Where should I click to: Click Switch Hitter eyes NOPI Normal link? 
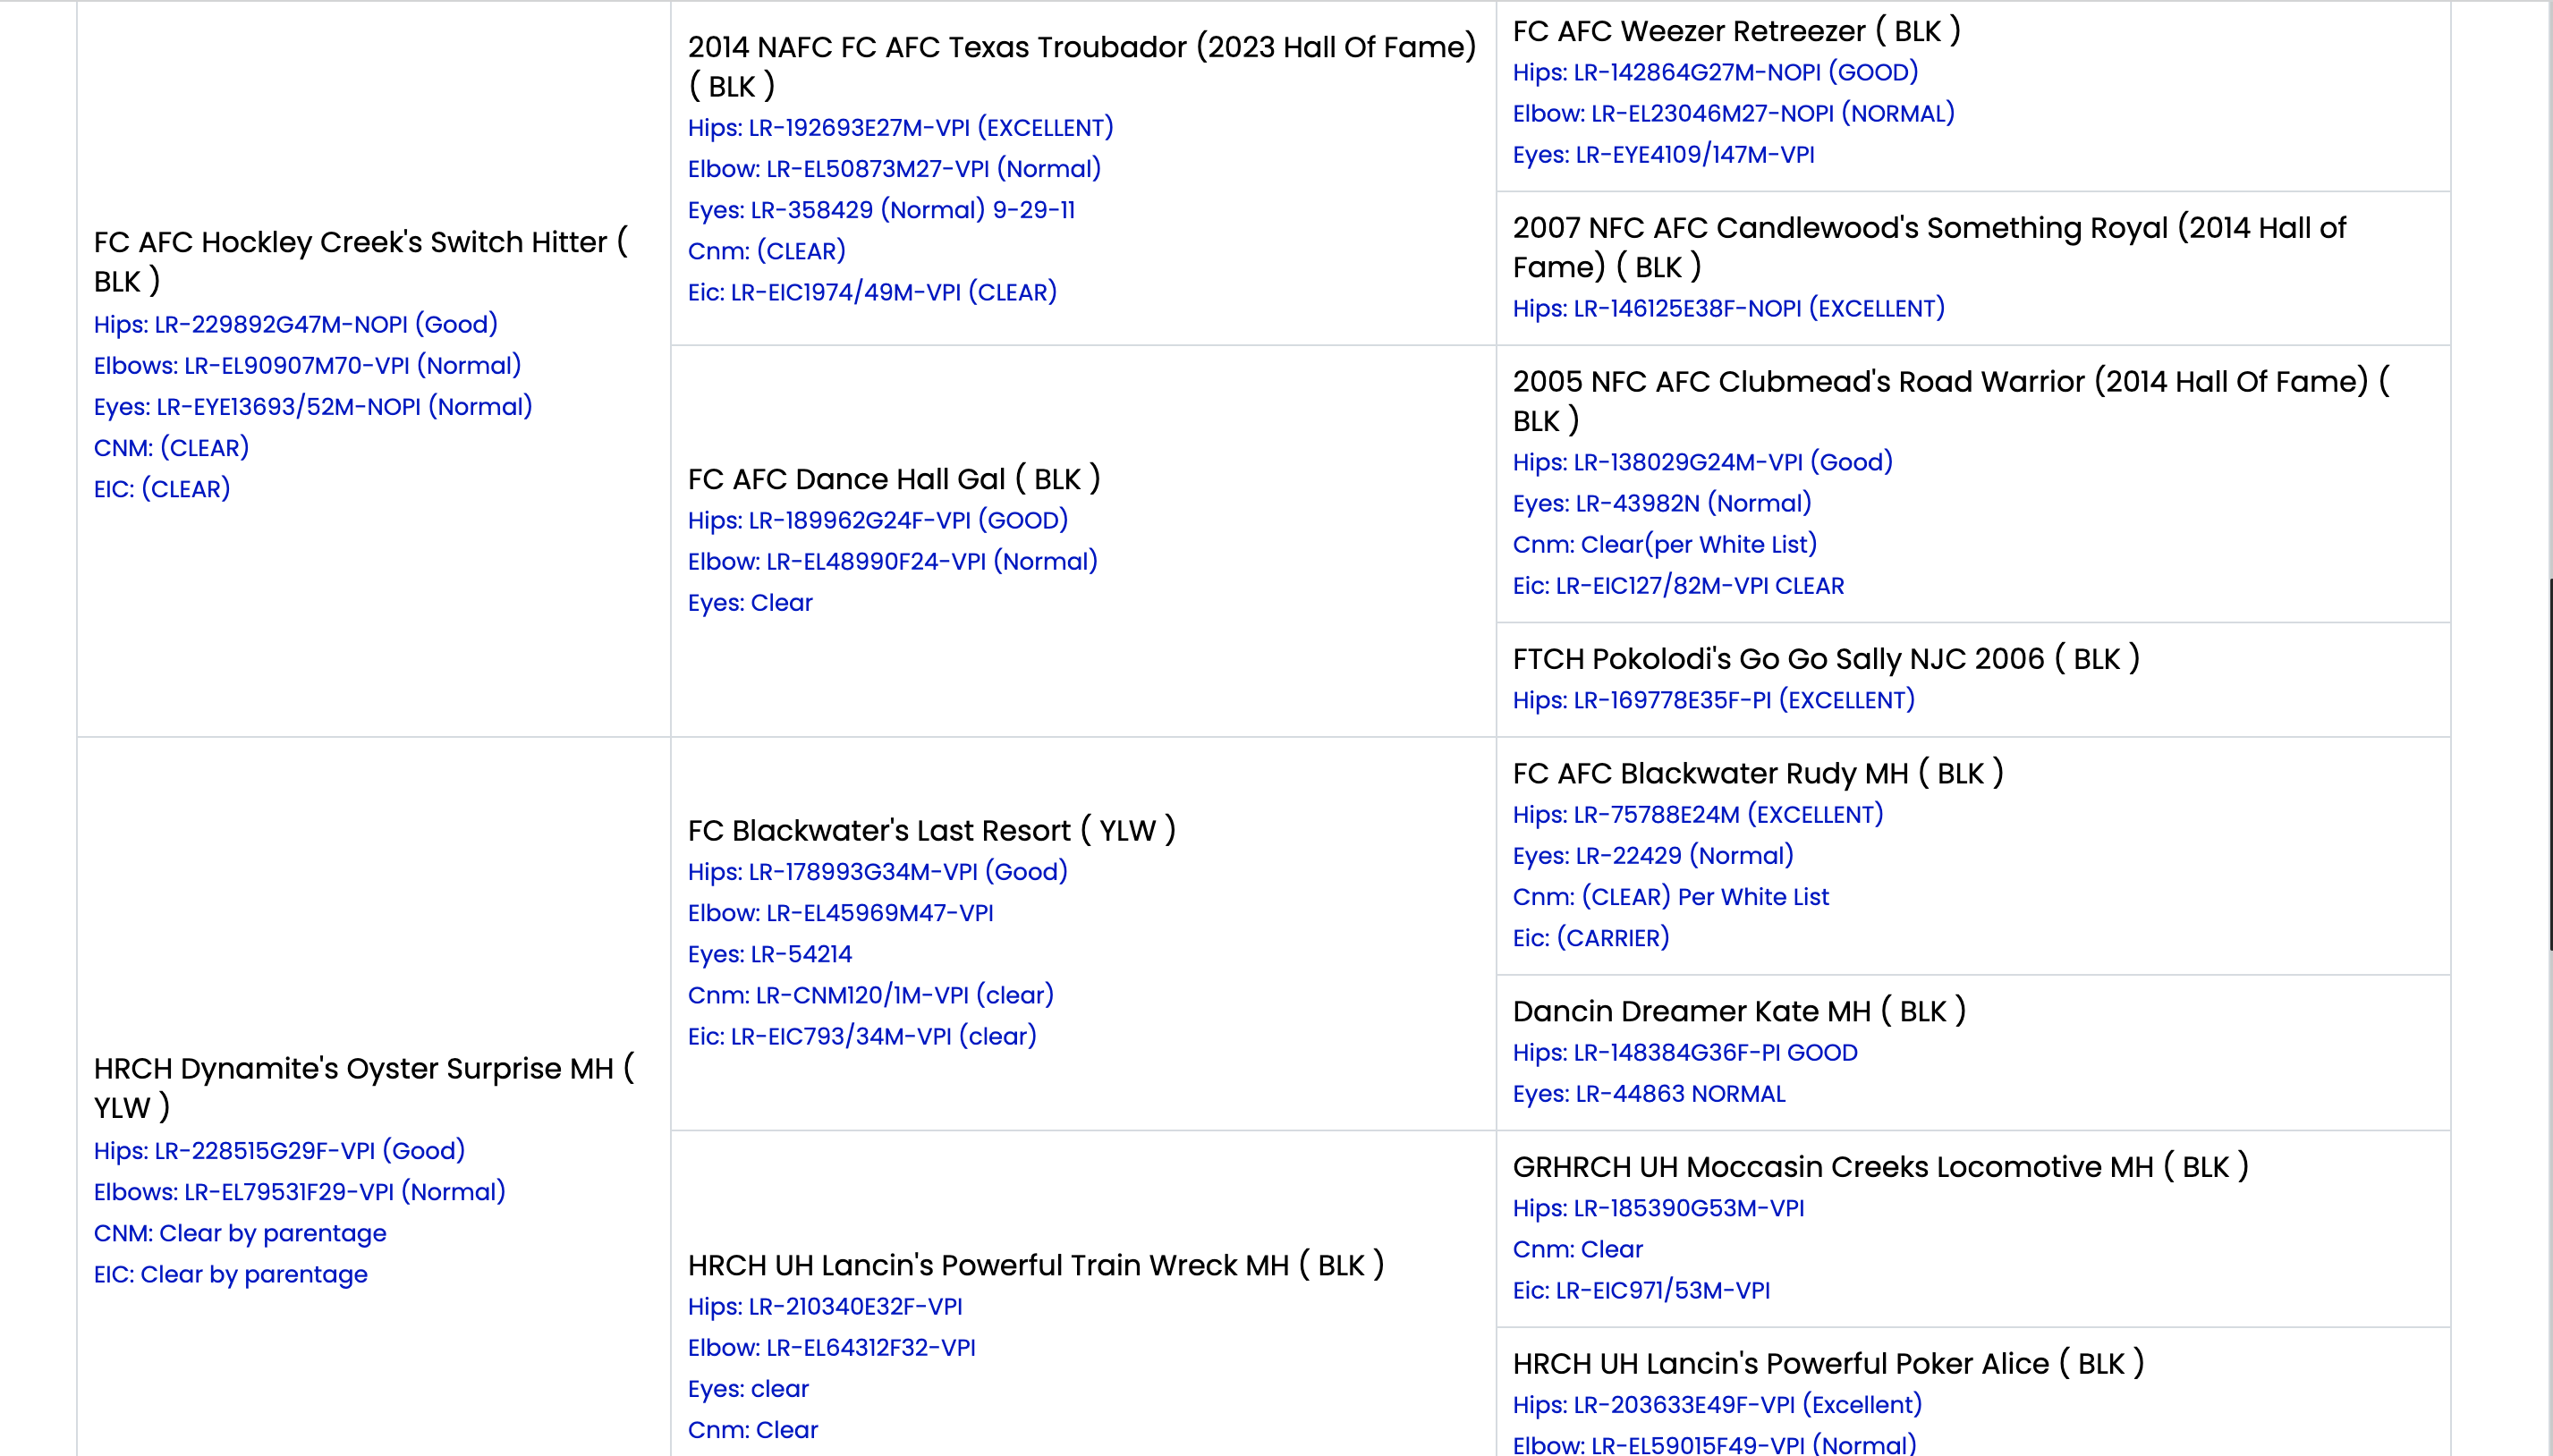(x=312, y=407)
